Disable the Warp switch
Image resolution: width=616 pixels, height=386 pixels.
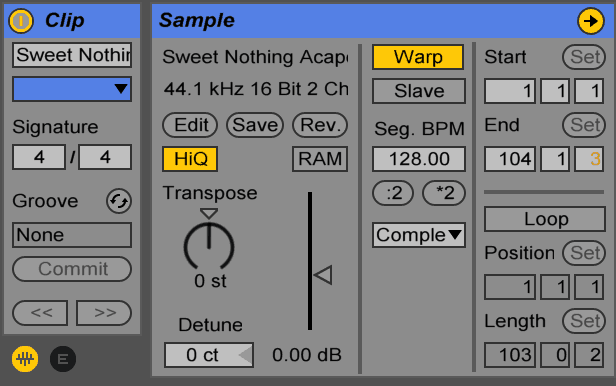pos(418,57)
